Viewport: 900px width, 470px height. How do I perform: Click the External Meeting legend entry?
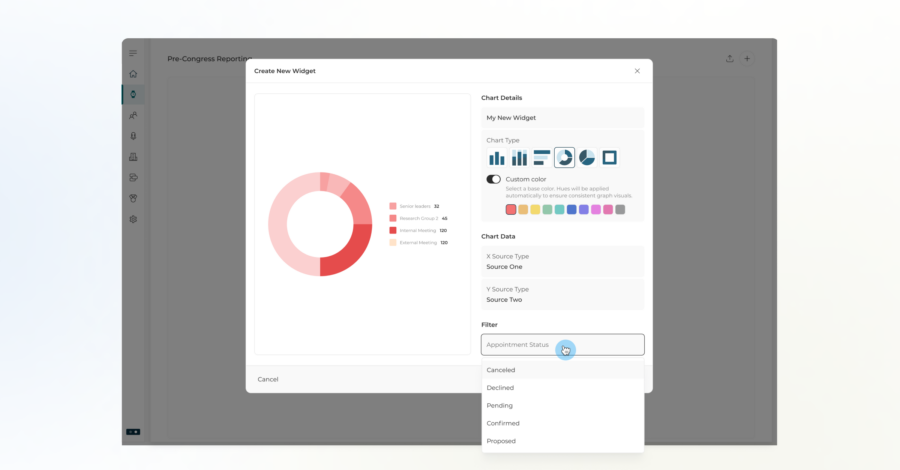click(418, 243)
